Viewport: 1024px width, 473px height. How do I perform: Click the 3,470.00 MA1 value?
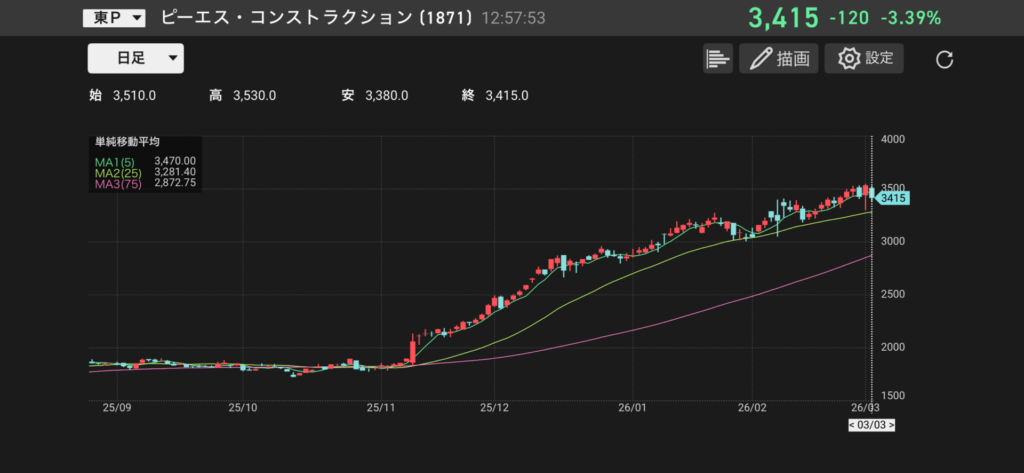coord(175,160)
